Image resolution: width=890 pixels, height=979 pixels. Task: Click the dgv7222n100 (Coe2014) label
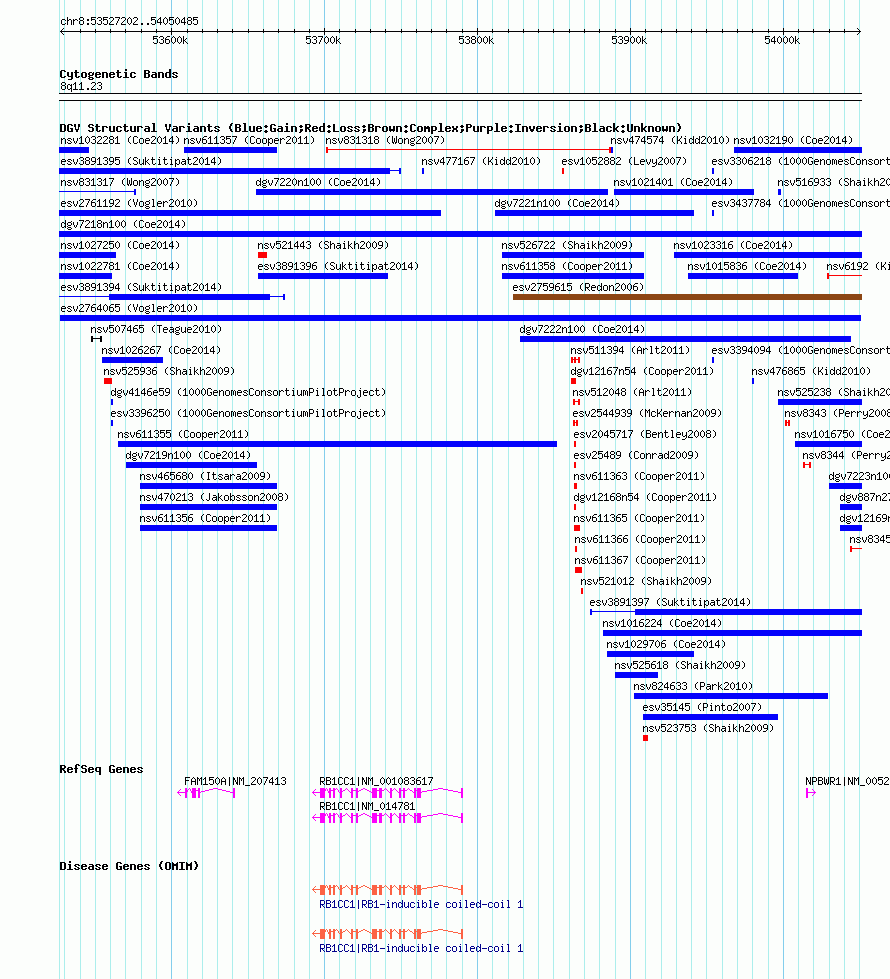[x=582, y=330]
